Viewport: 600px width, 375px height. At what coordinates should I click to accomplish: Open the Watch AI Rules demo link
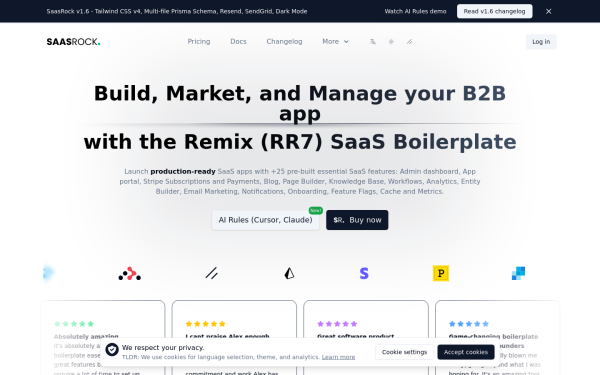(x=415, y=11)
